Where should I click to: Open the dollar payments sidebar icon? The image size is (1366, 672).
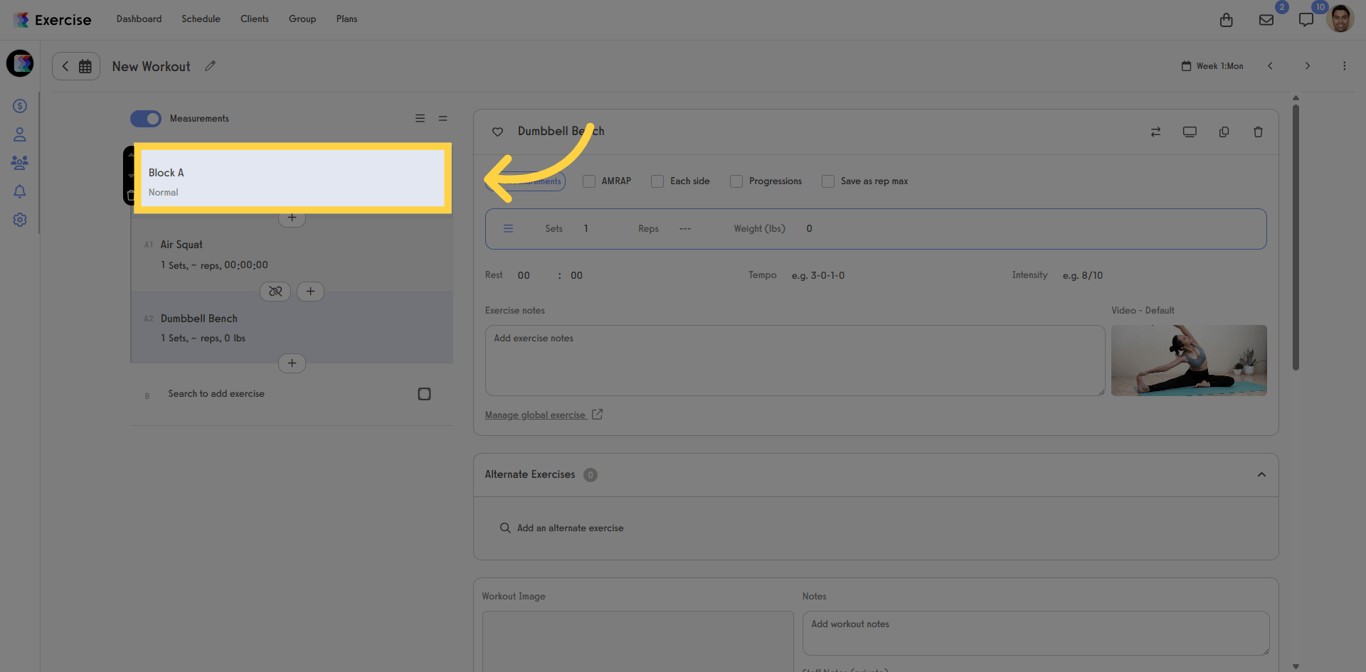coord(19,106)
